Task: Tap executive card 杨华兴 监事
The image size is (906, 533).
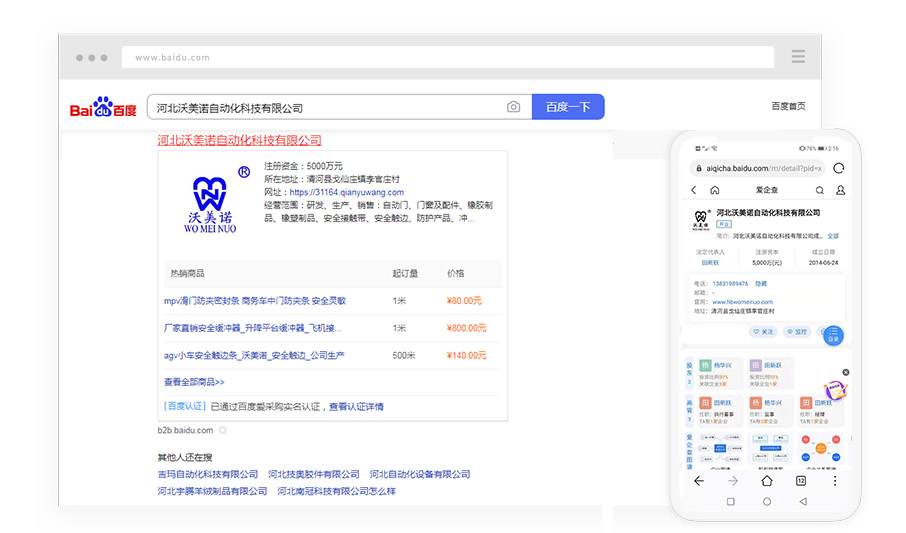Action: (770, 411)
